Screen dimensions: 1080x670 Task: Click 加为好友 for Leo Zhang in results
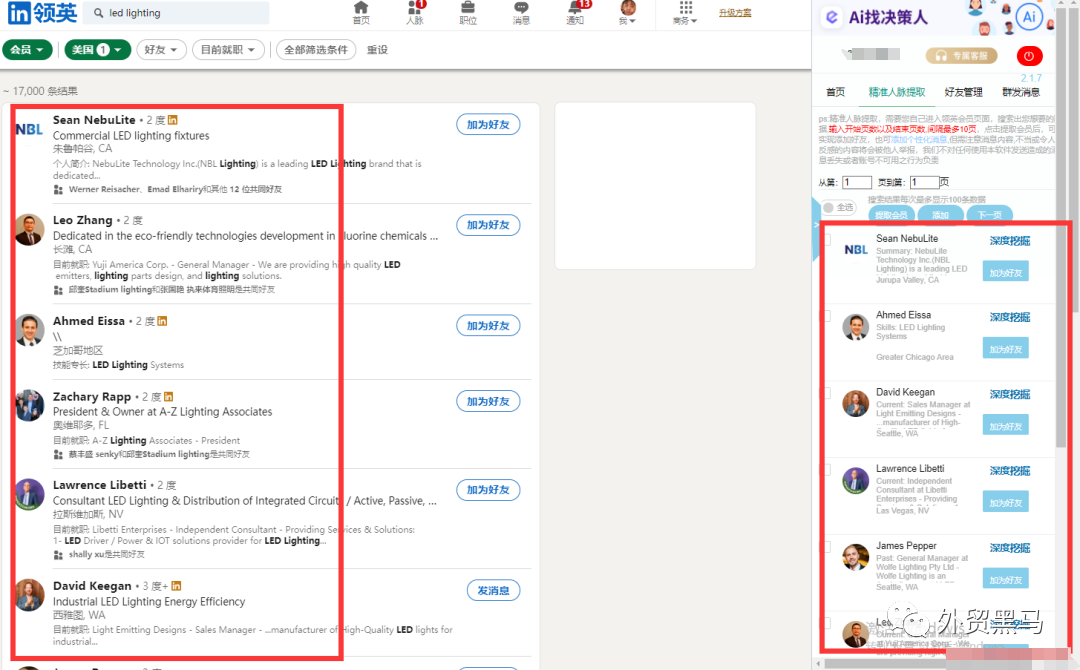(488, 225)
